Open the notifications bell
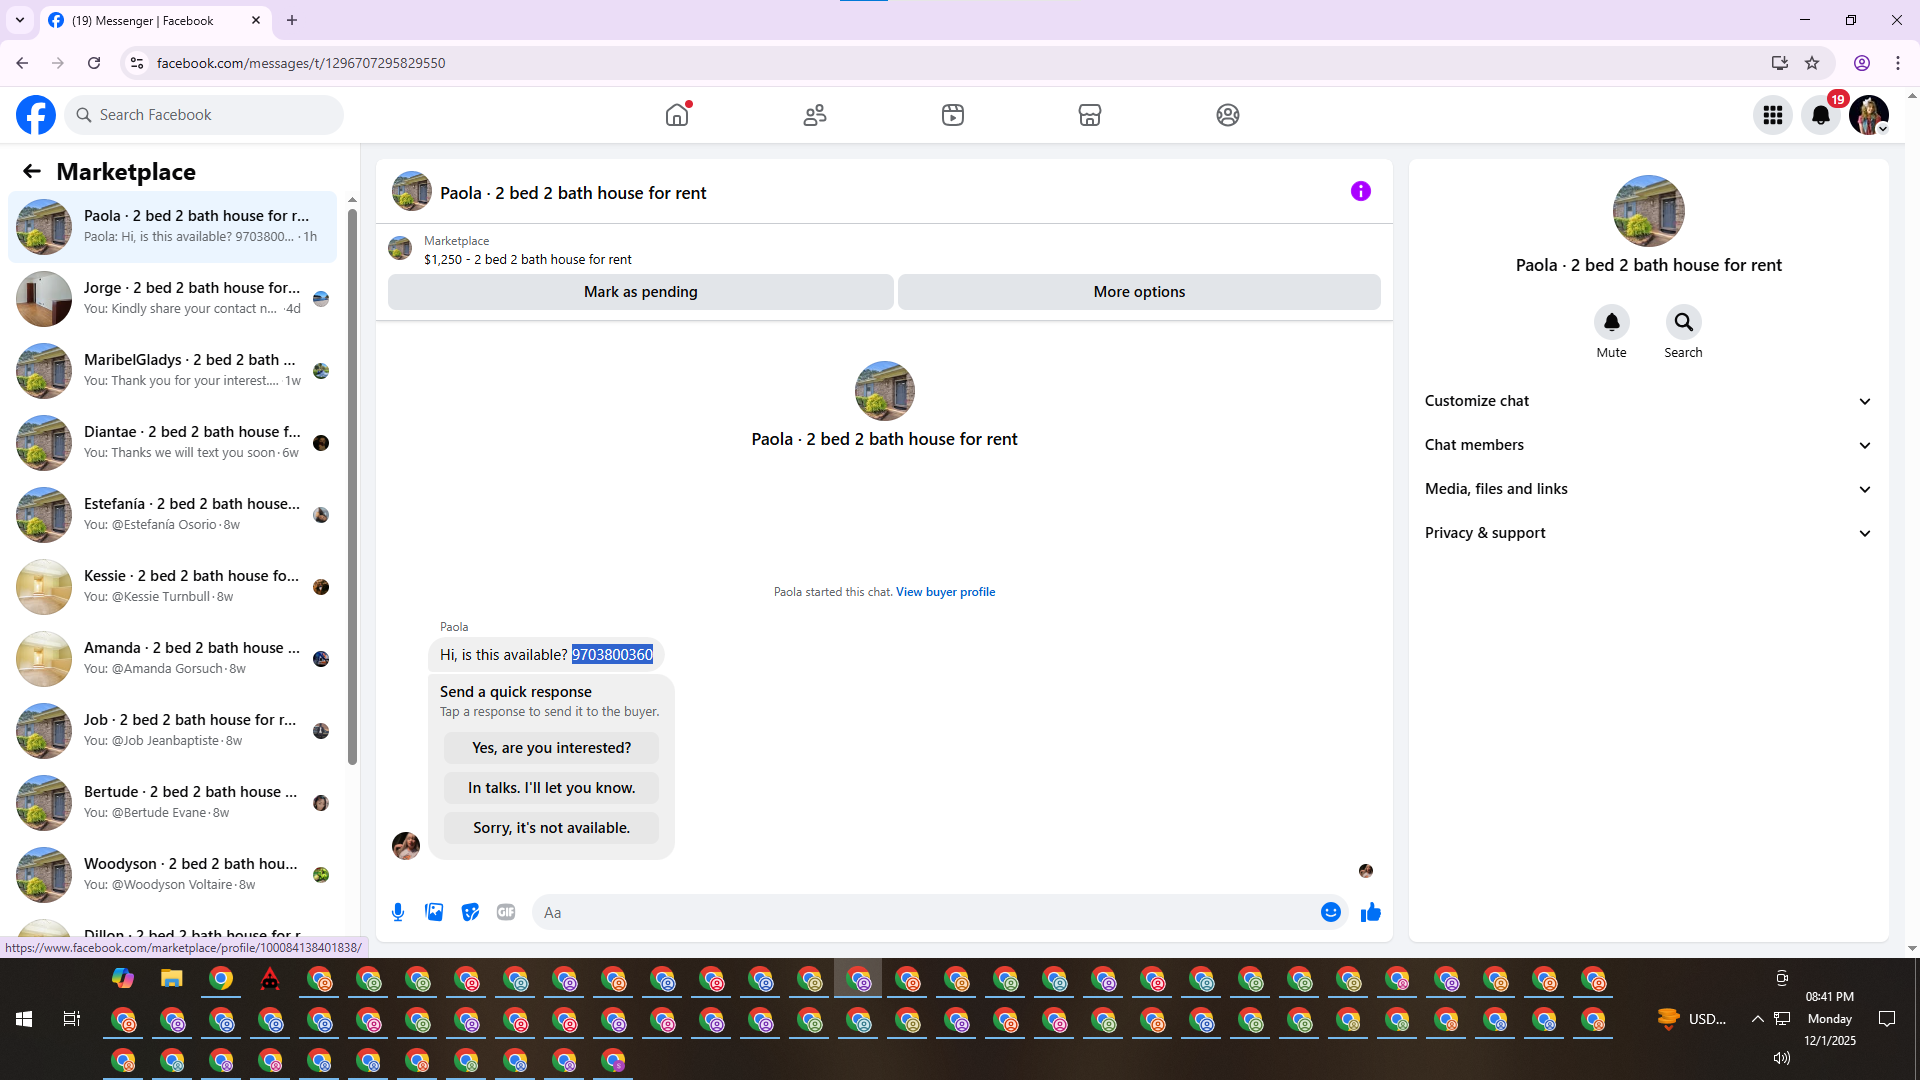Screen dimensions: 1920x1080 click(1821, 115)
